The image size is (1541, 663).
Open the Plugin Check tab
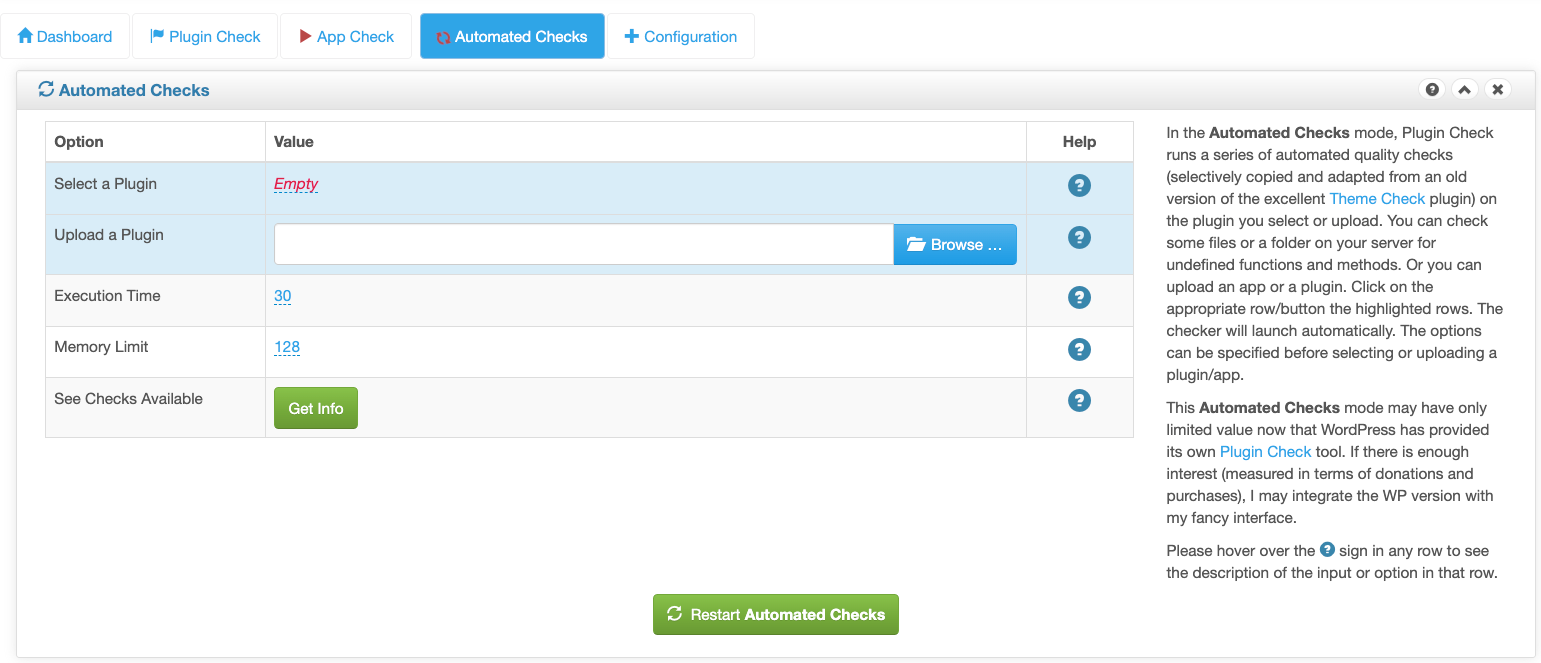[x=204, y=35]
